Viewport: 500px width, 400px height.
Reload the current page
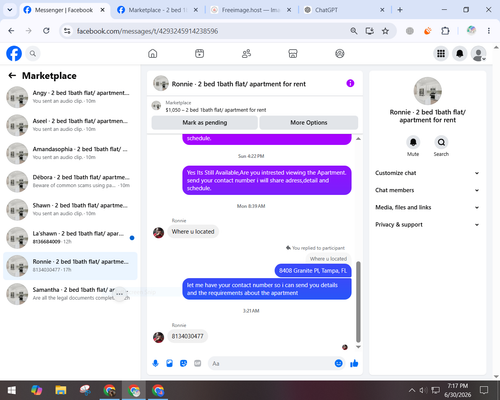[46, 31]
